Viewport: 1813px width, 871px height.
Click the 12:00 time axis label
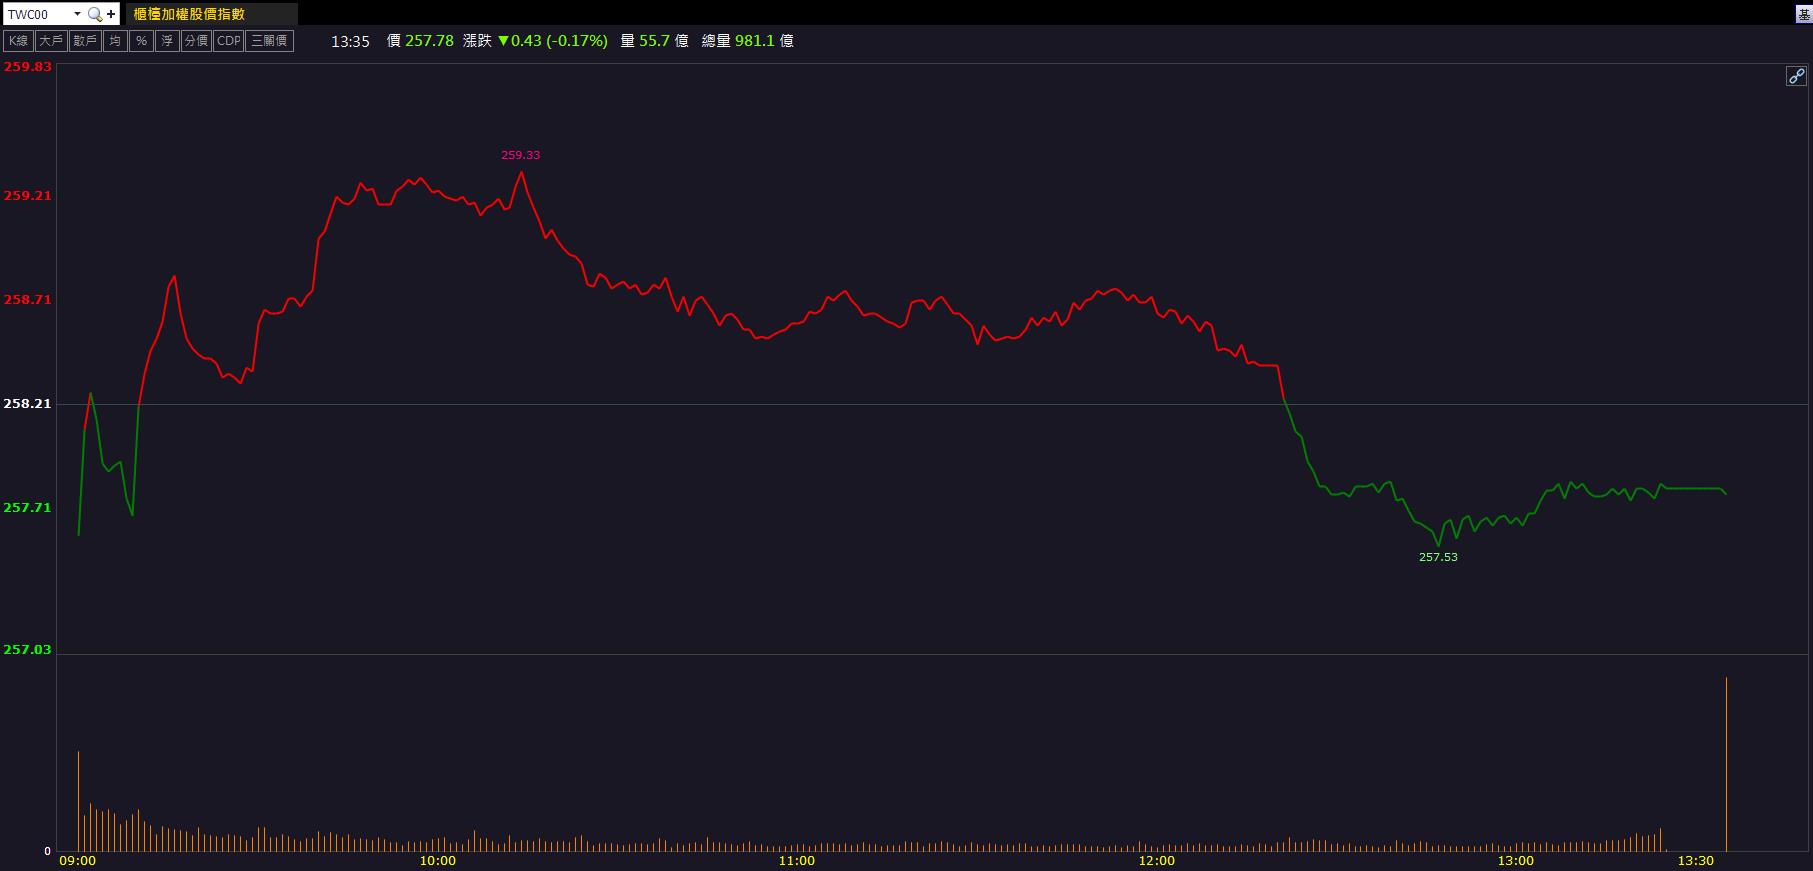pos(1157,861)
